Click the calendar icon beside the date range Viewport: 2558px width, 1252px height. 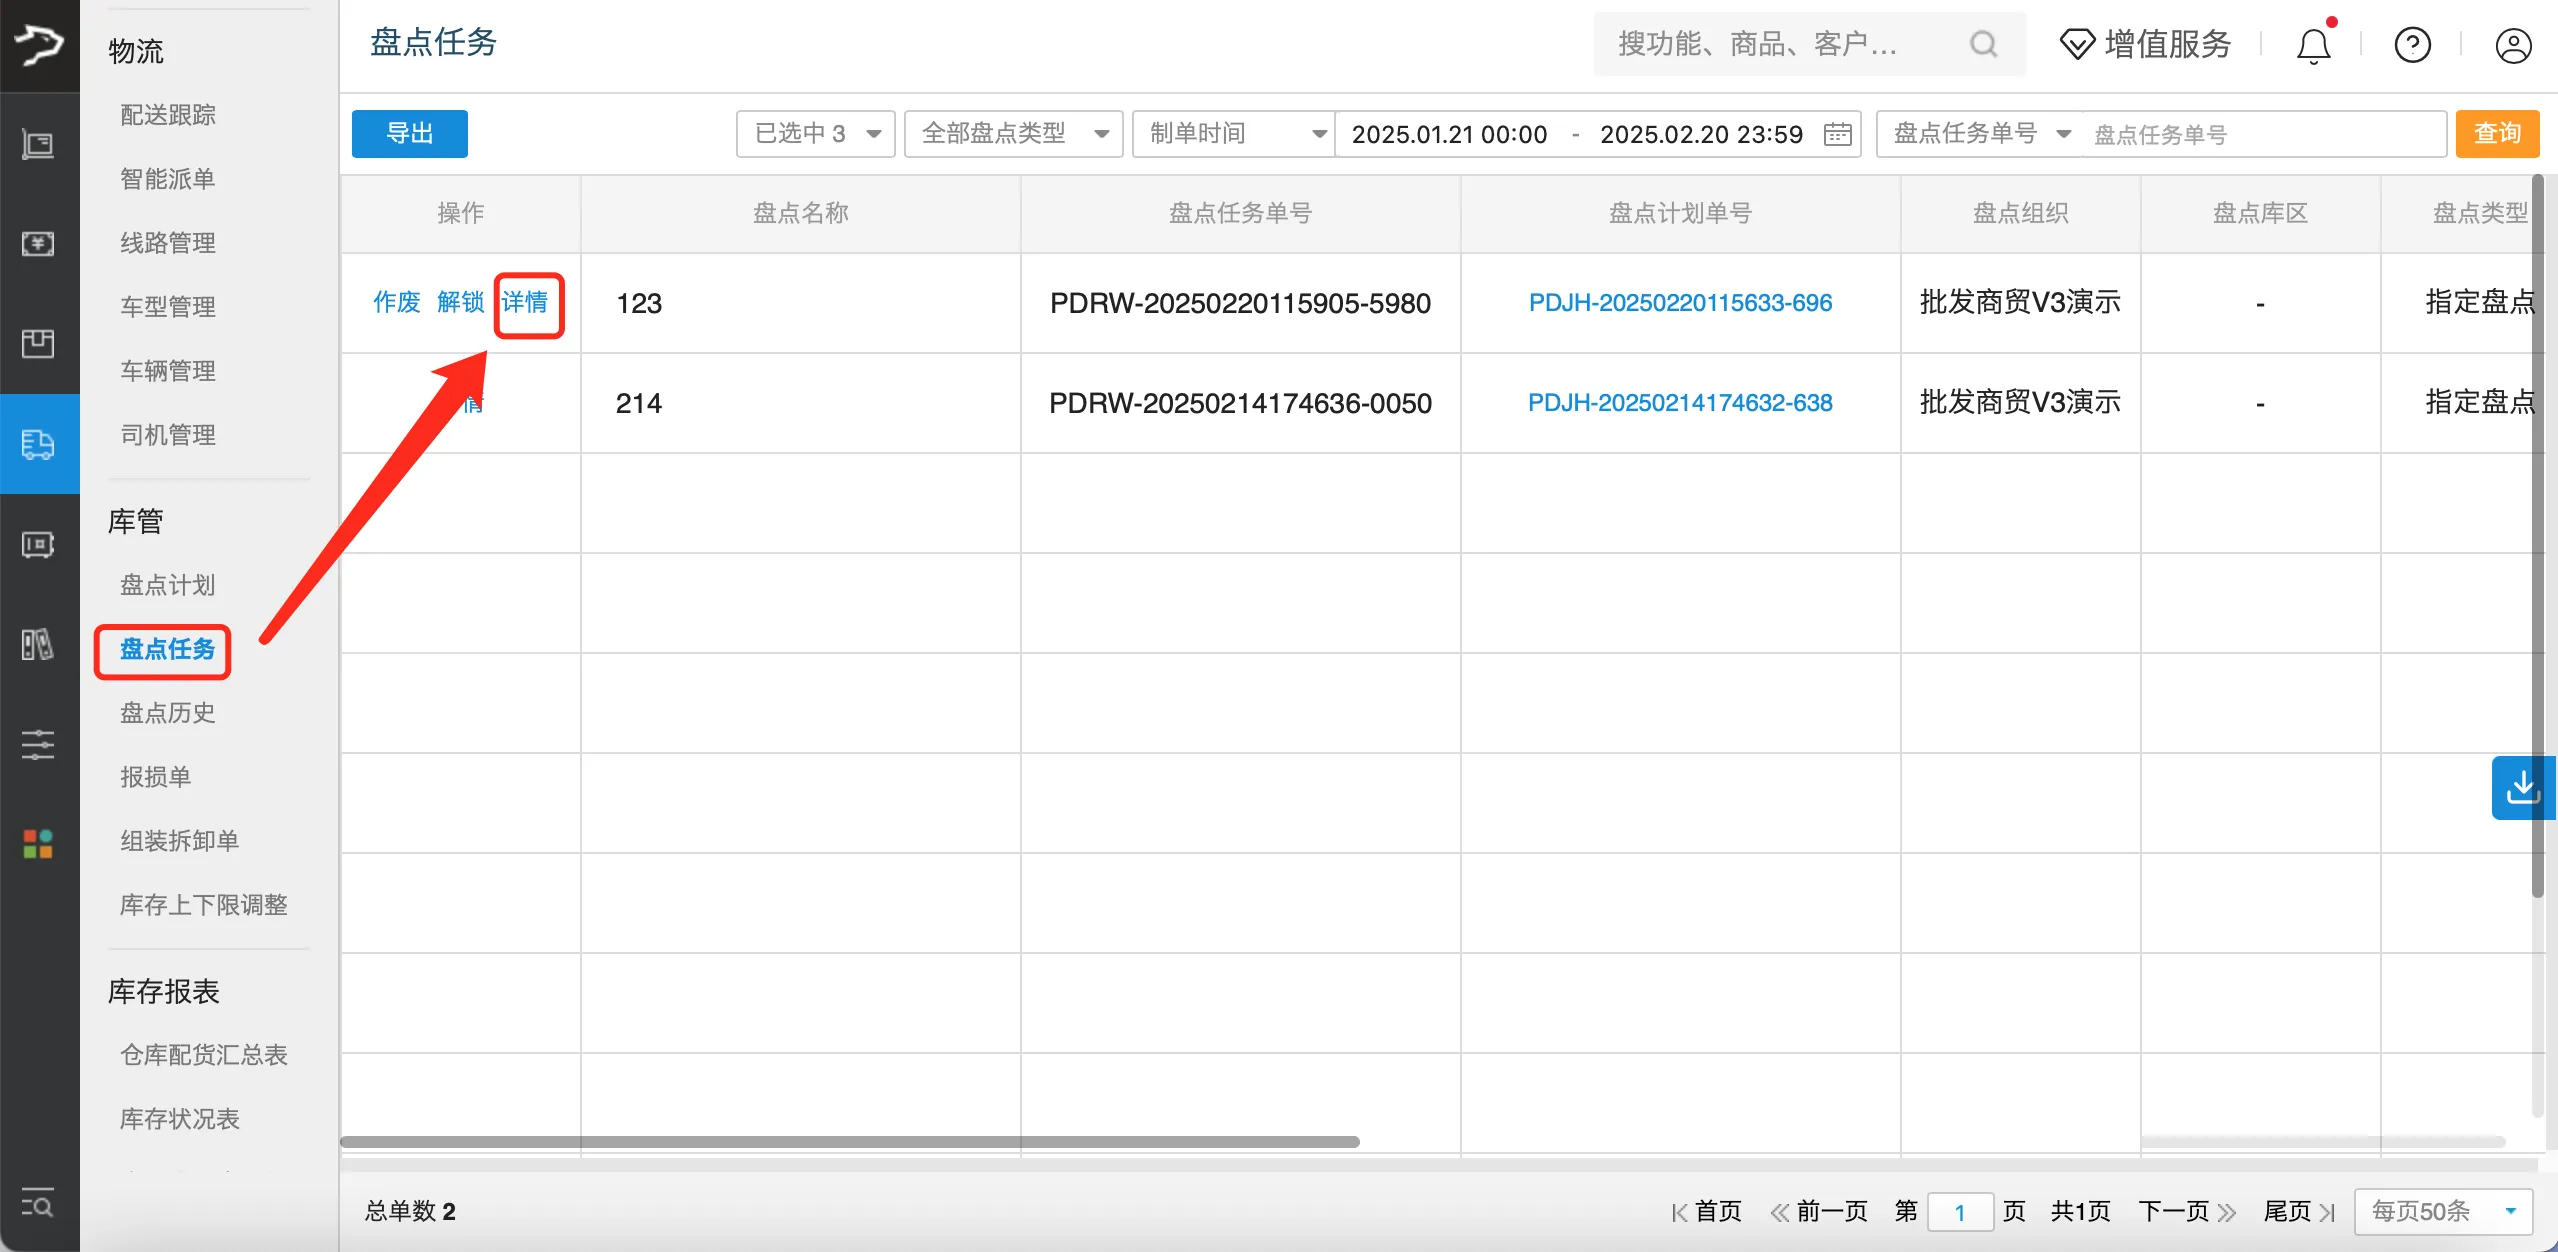[x=1836, y=133]
